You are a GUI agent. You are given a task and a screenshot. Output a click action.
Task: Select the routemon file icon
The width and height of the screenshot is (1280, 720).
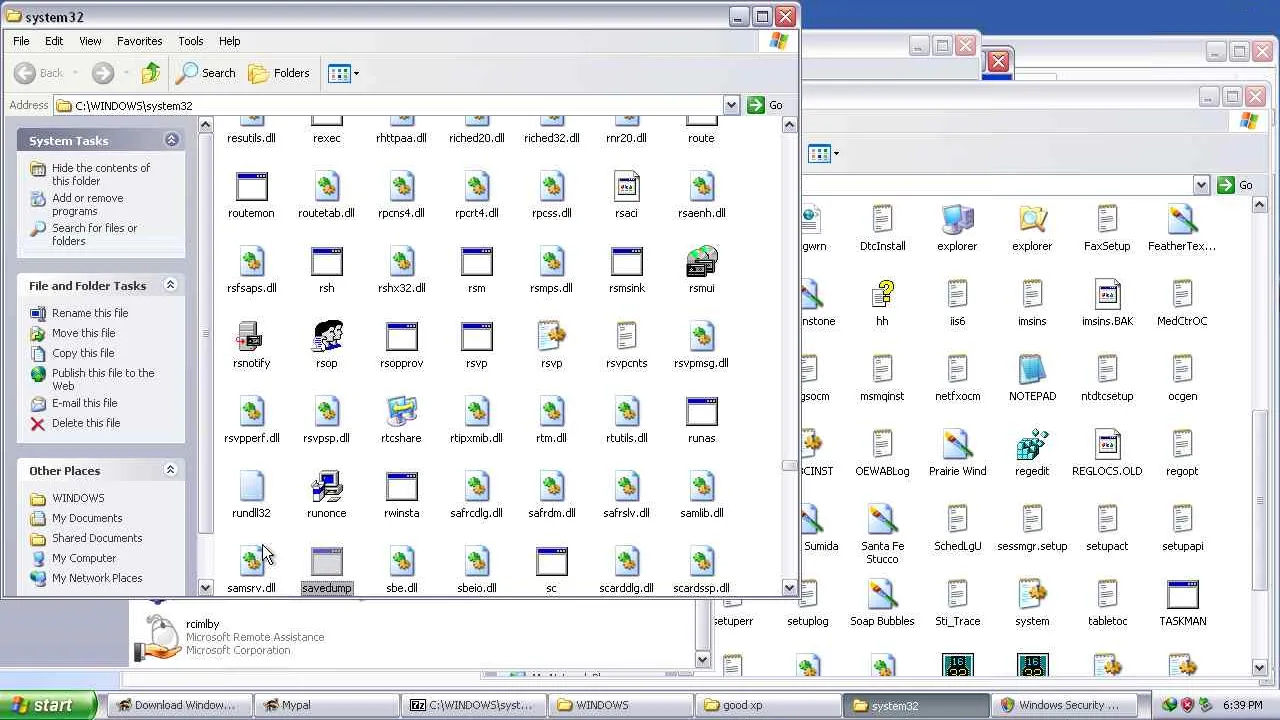coord(252,187)
